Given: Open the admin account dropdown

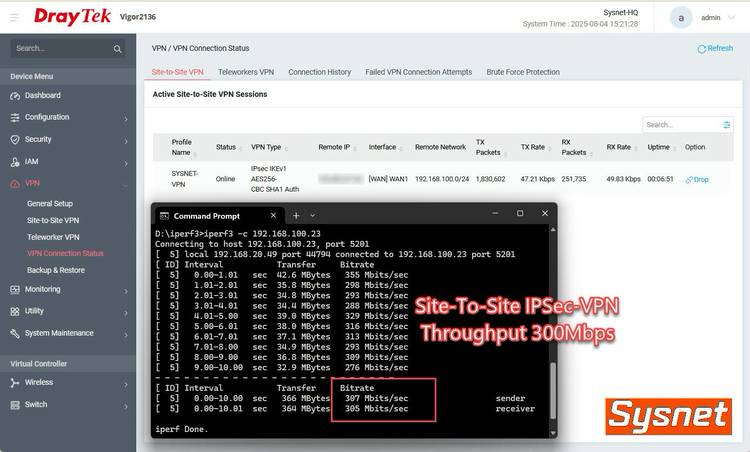Looking at the screenshot, I should point(738,18).
